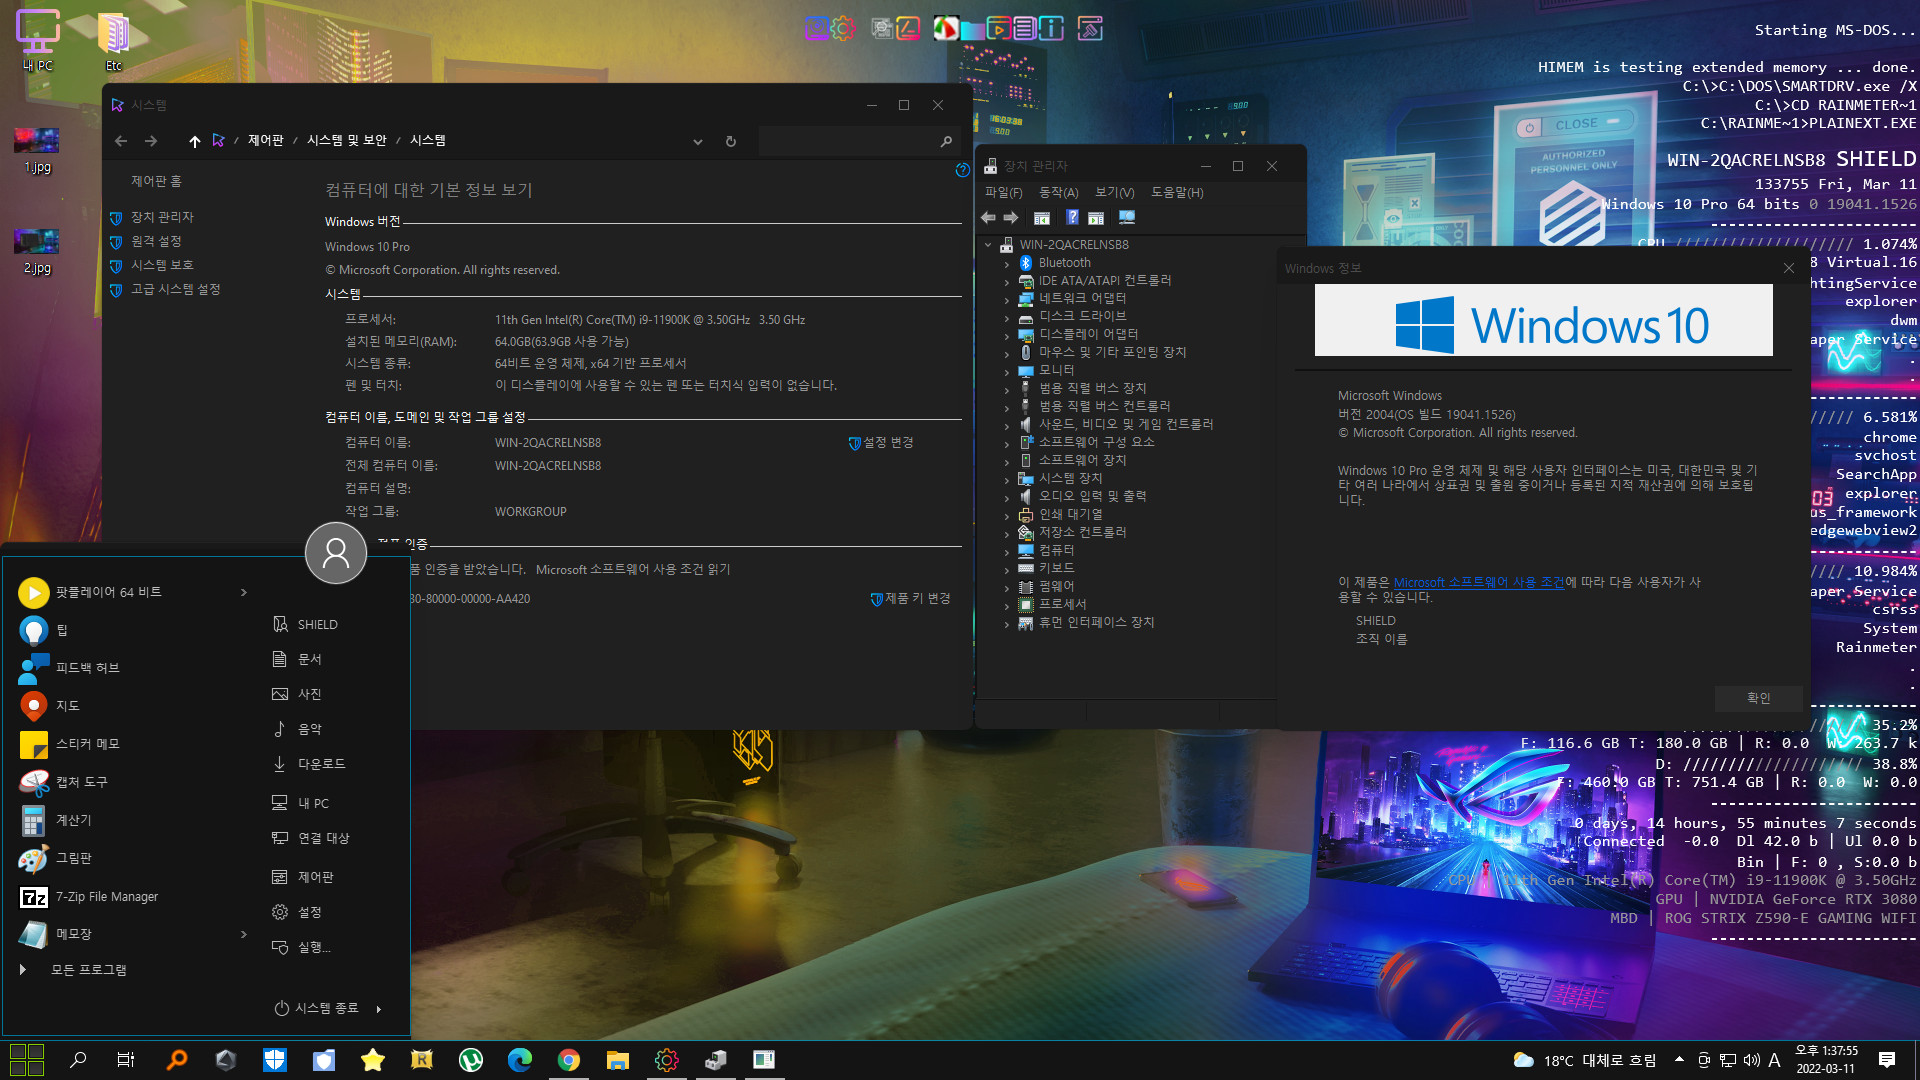The height and width of the screenshot is (1080, 1920).
Task: Open the info icon in the top dock
Action: [x=1051, y=29]
